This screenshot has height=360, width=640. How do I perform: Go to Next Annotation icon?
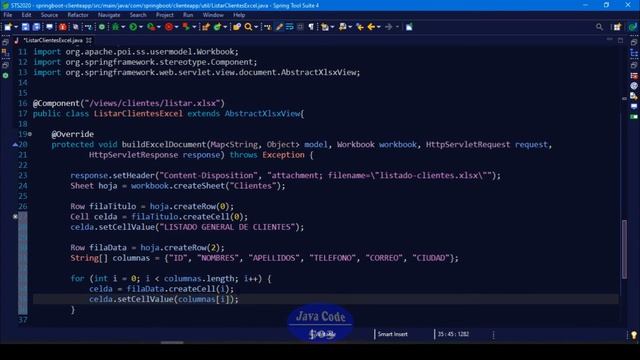[324, 27]
